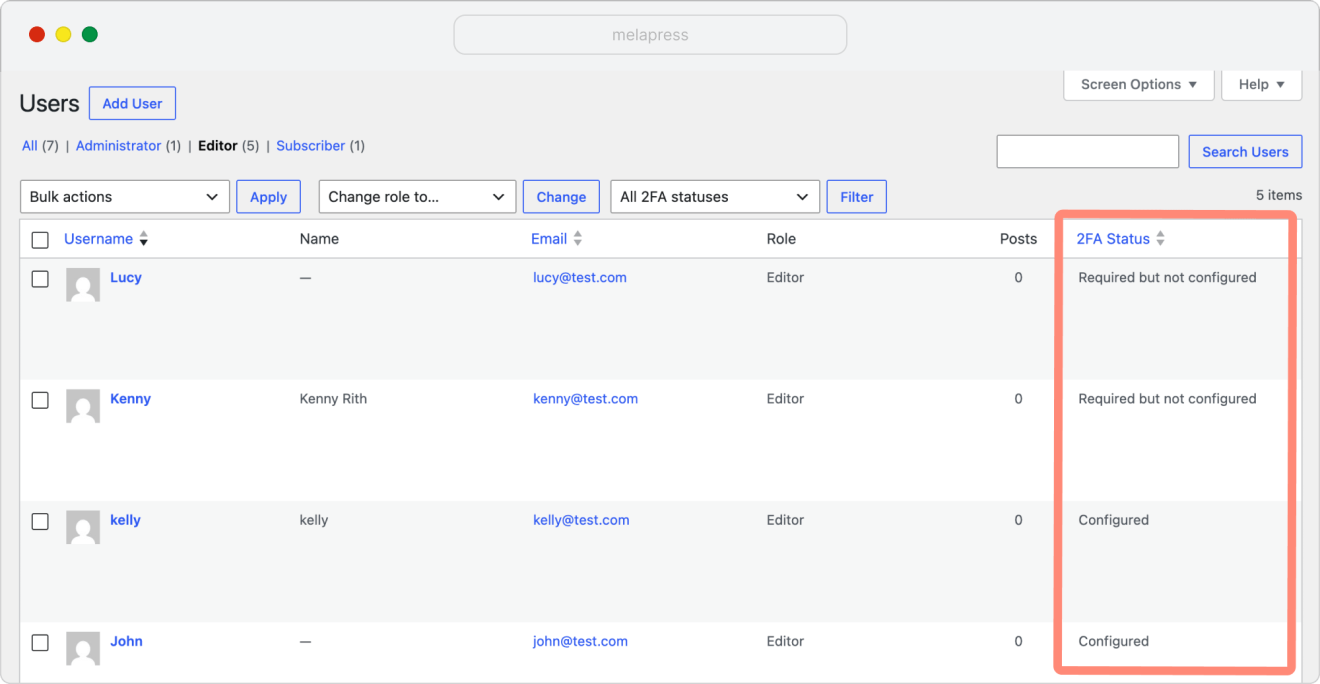Viewport: 1320px width, 684px height.
Task: Click the Users page heading
Action: [x=49, y=104]
